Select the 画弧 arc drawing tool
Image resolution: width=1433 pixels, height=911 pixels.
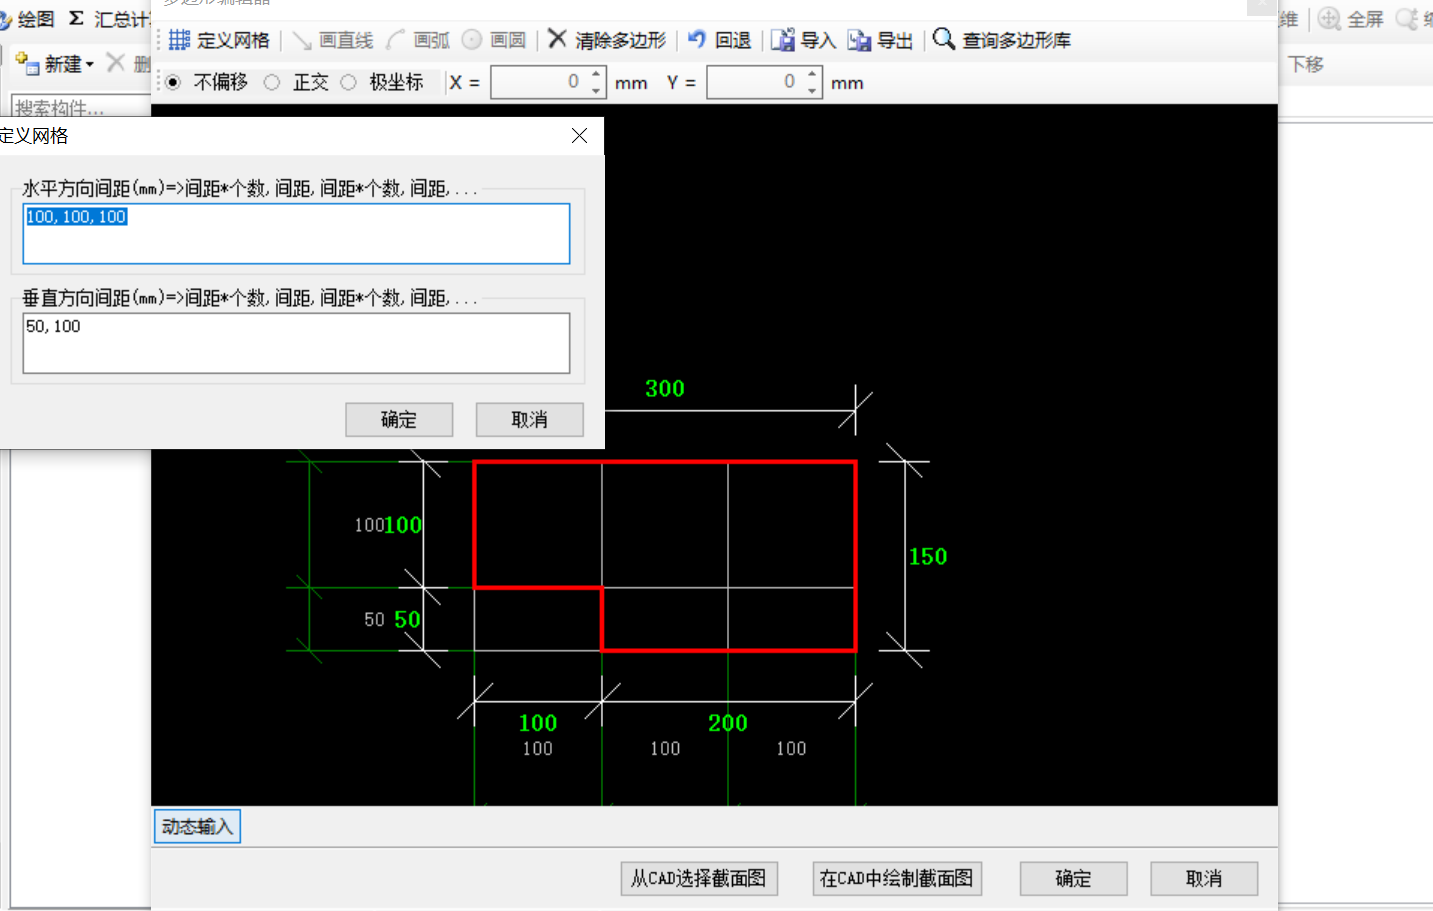click(x=419, y=40)
